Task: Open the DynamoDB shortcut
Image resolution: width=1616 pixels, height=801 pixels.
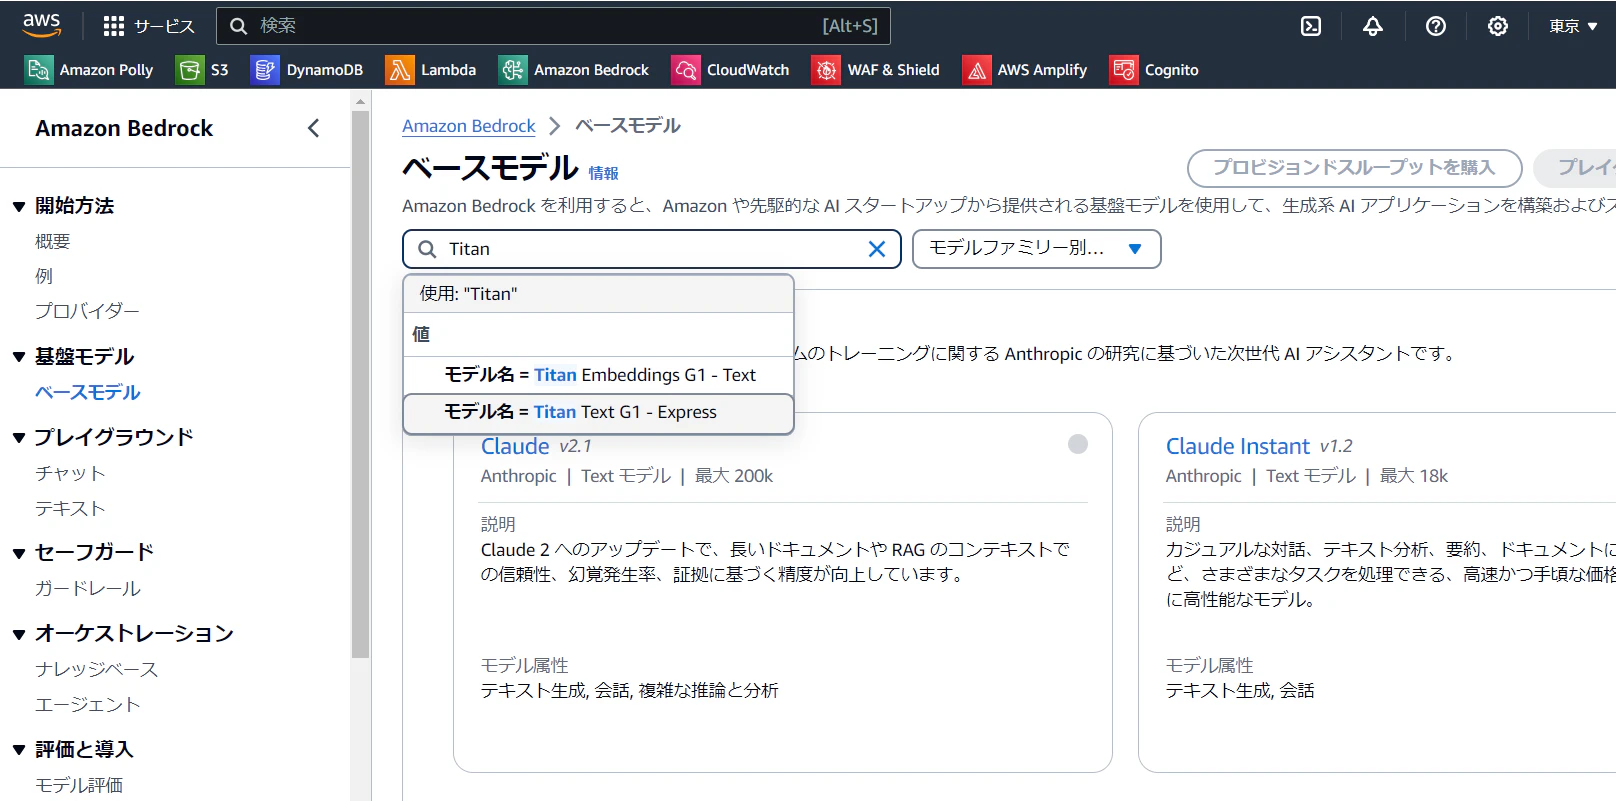Action: [x=307, y=70]
